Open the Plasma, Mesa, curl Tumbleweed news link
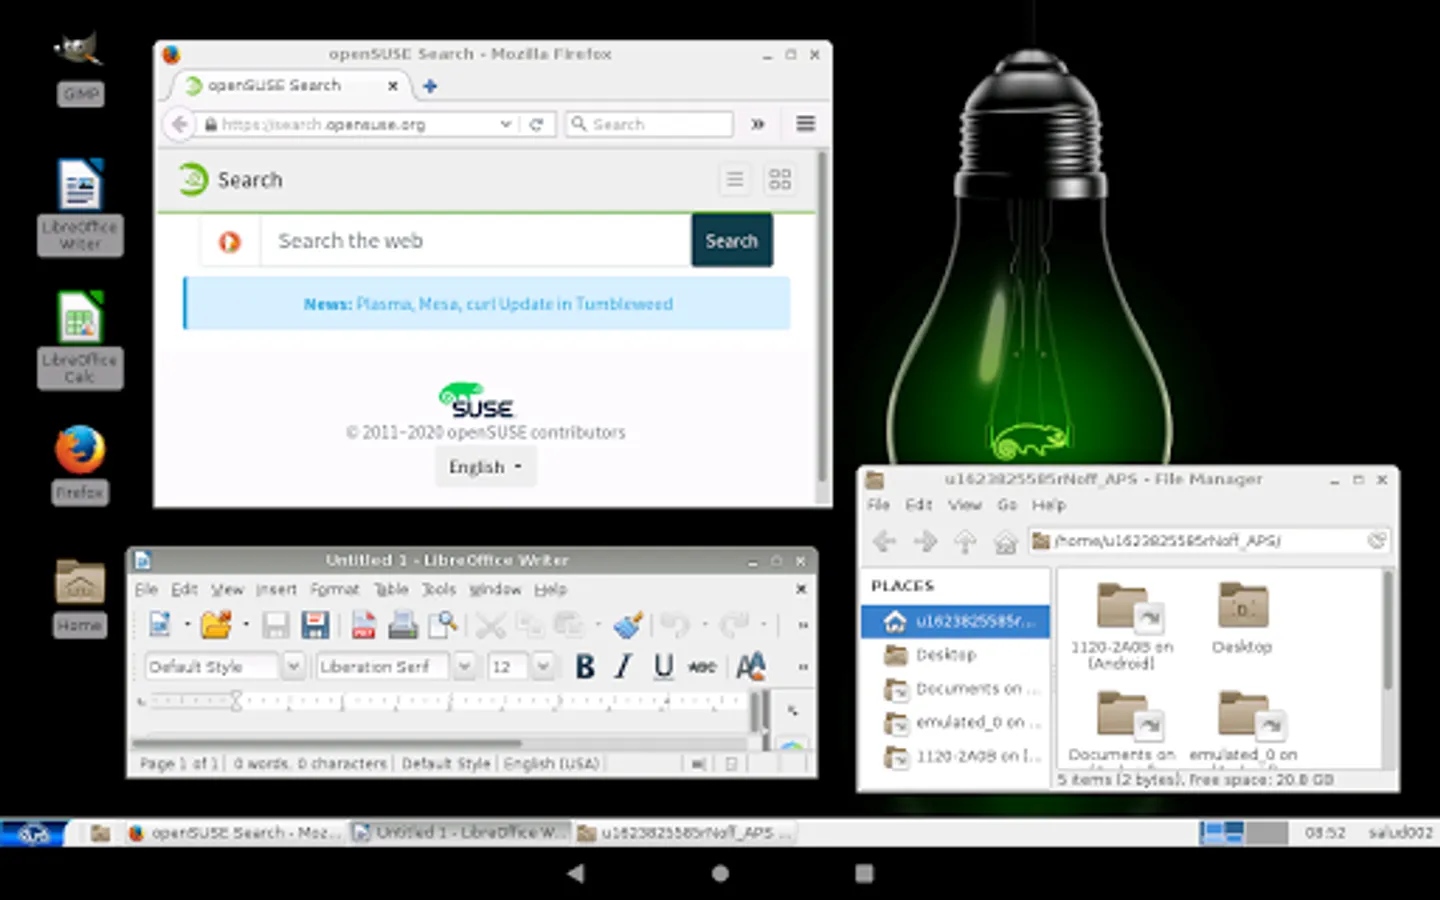Image resolution: width=1440 pixels, height=900 pixels. [x=514, y=304]
